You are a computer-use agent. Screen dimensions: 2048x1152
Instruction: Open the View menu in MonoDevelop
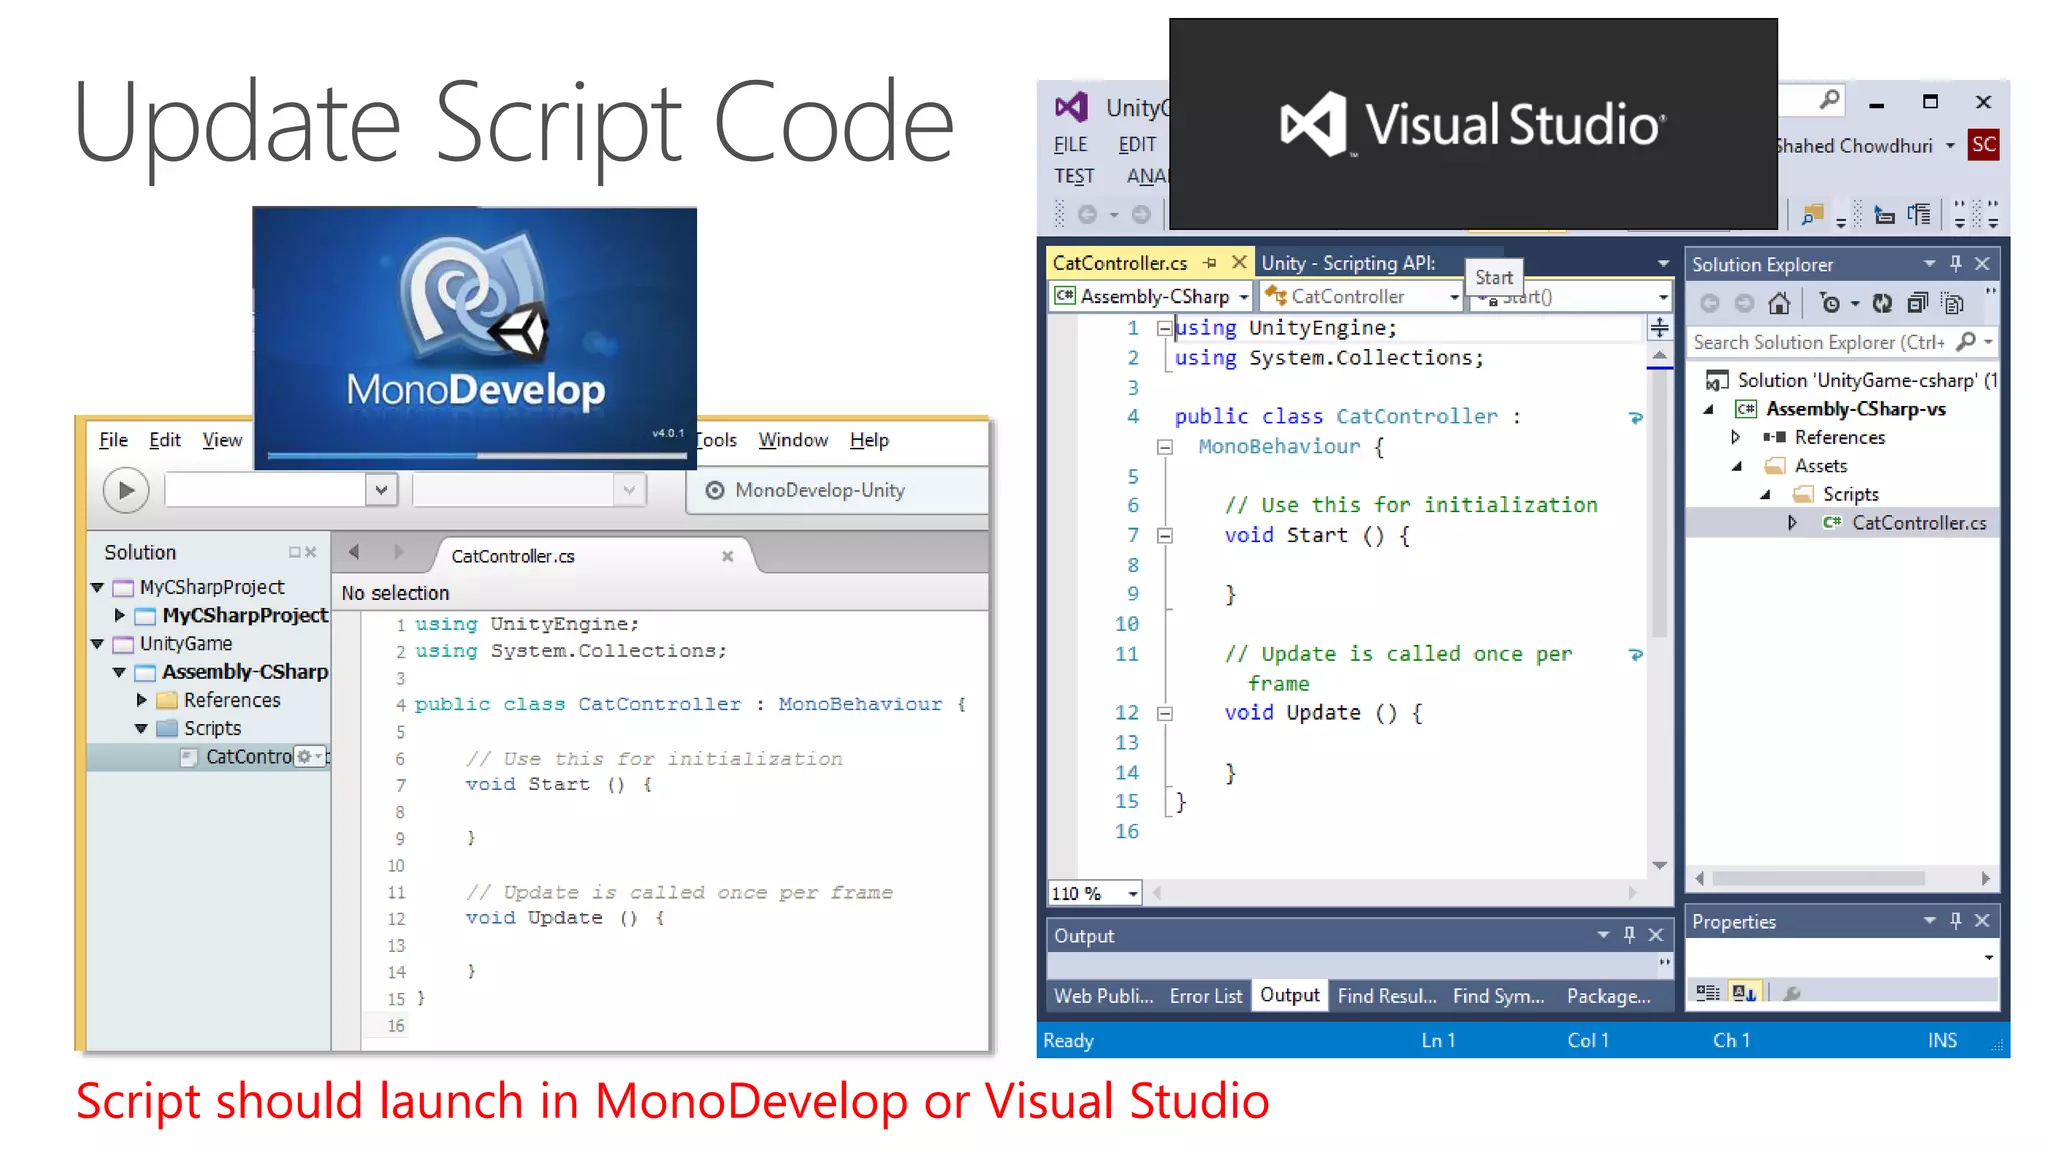tap(222, 440)
